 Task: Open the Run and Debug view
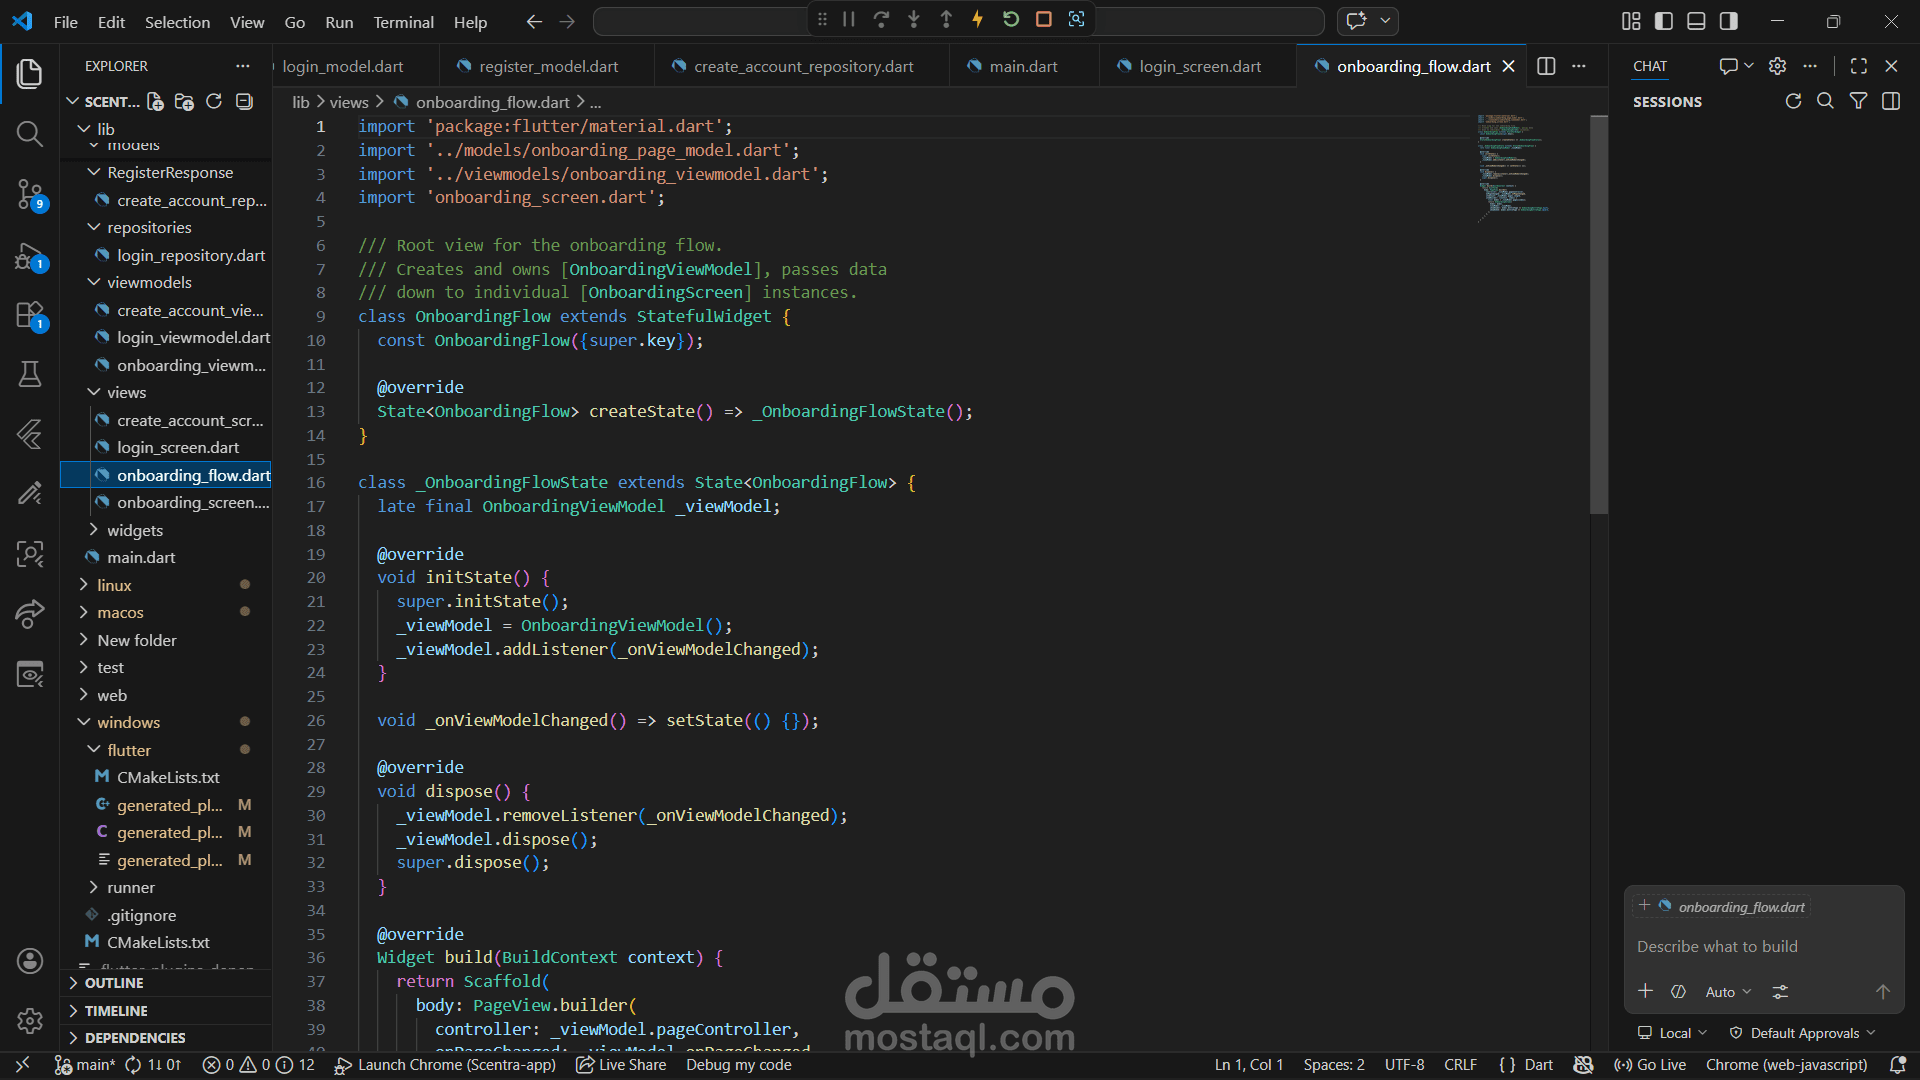[29, 257]
